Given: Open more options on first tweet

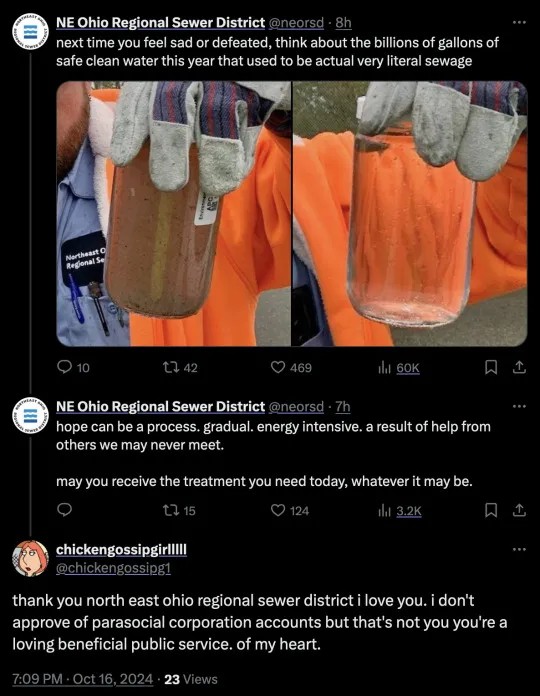Looking at the screenshot, I should (x=519, y=22).
